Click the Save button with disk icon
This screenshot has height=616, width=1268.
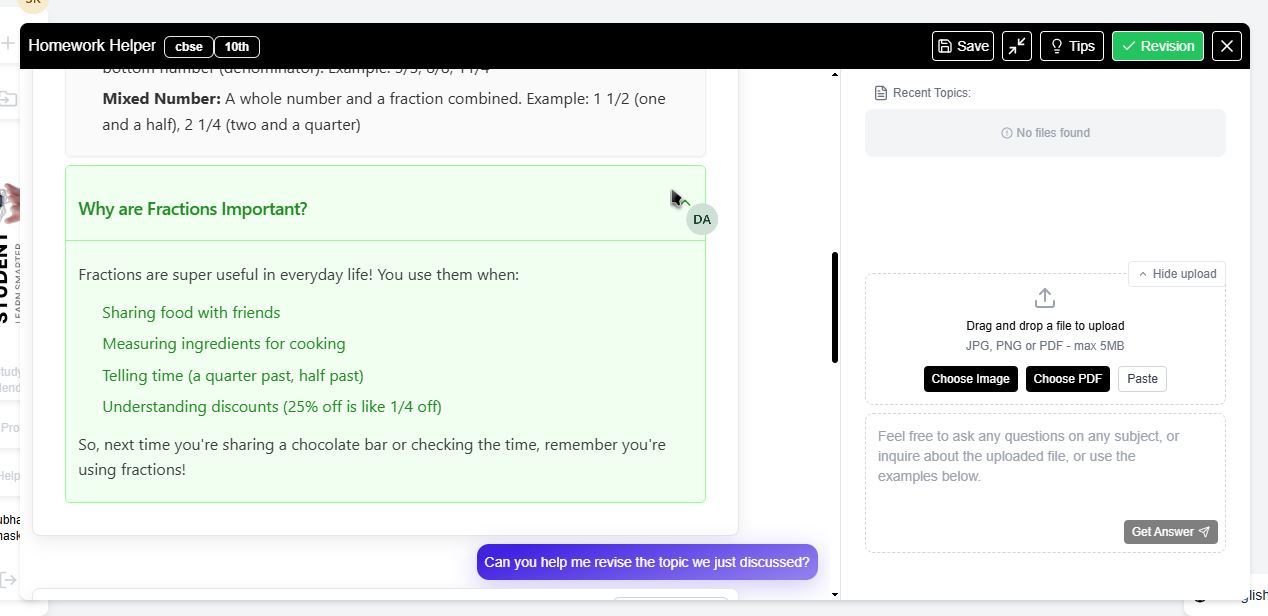pyautogui.click(x=962, y=46)
